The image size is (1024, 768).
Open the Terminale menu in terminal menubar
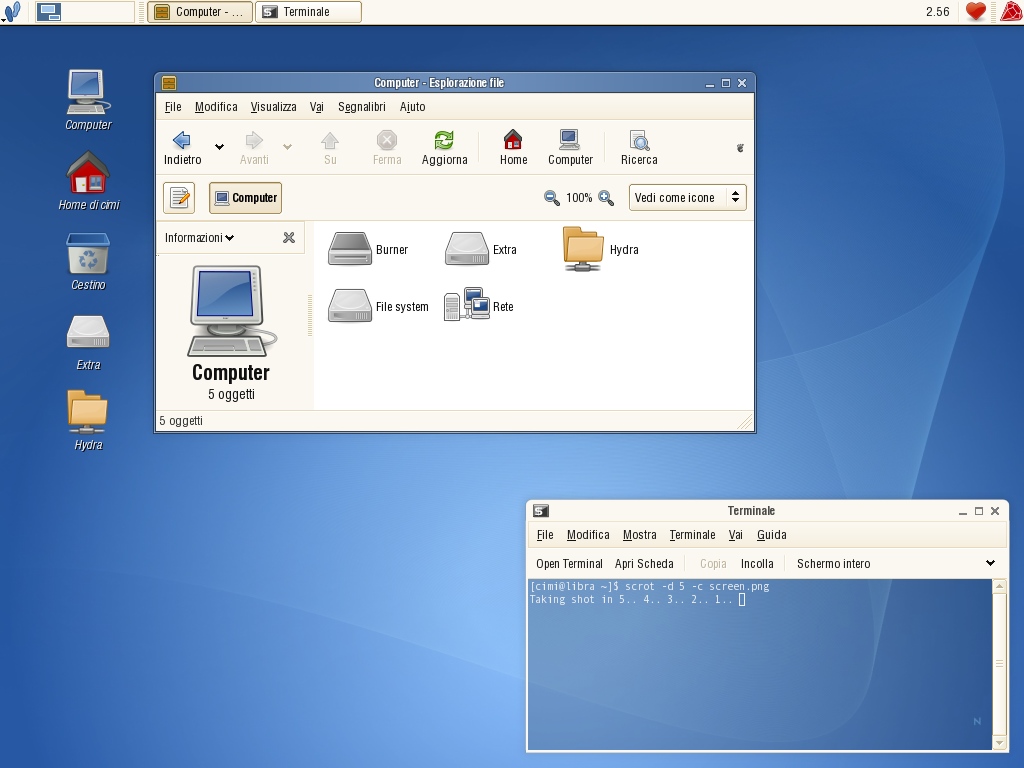click(x=692, y=535)
